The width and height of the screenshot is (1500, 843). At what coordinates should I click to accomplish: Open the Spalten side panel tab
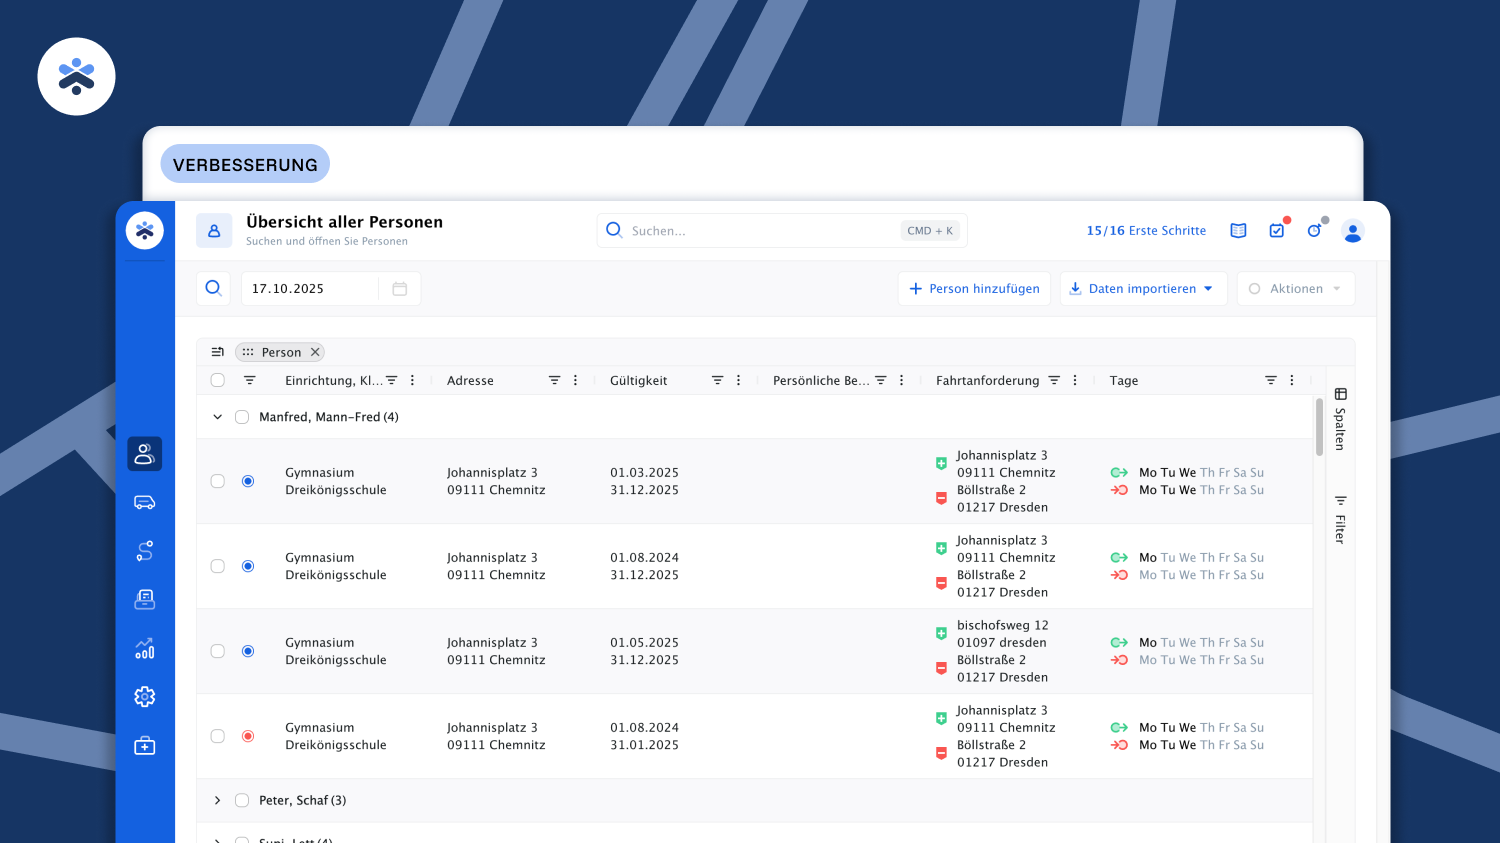1340,420
